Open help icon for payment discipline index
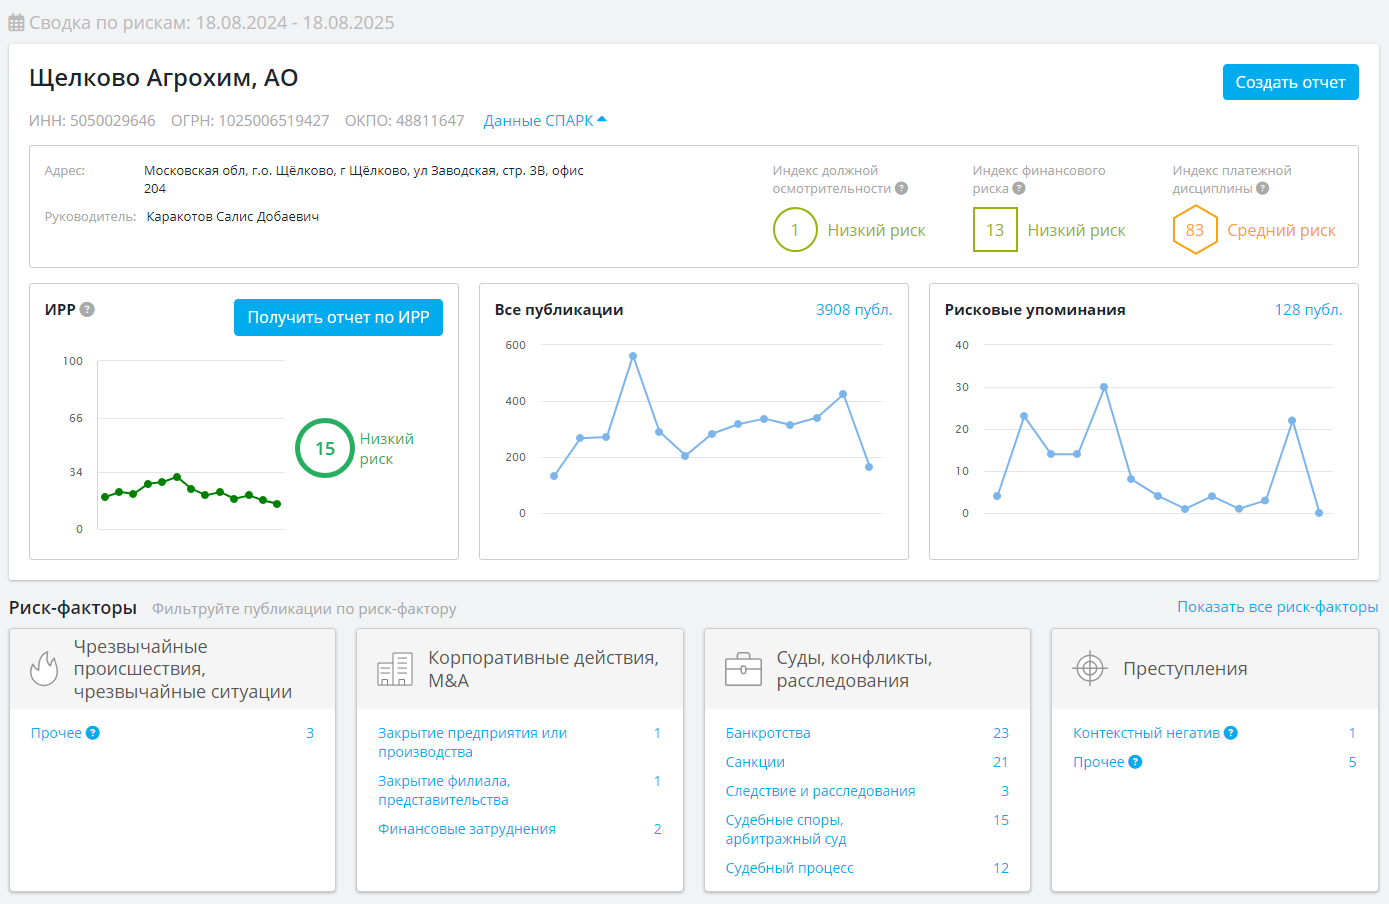Image resolution: width=1389 pixels, height=904 pixels. point(1263,188)
